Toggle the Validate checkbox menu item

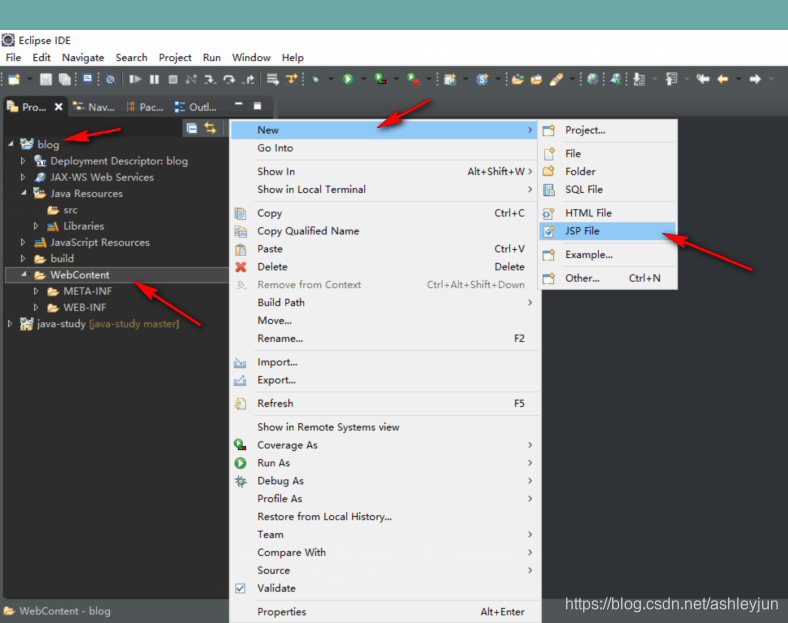240,588
